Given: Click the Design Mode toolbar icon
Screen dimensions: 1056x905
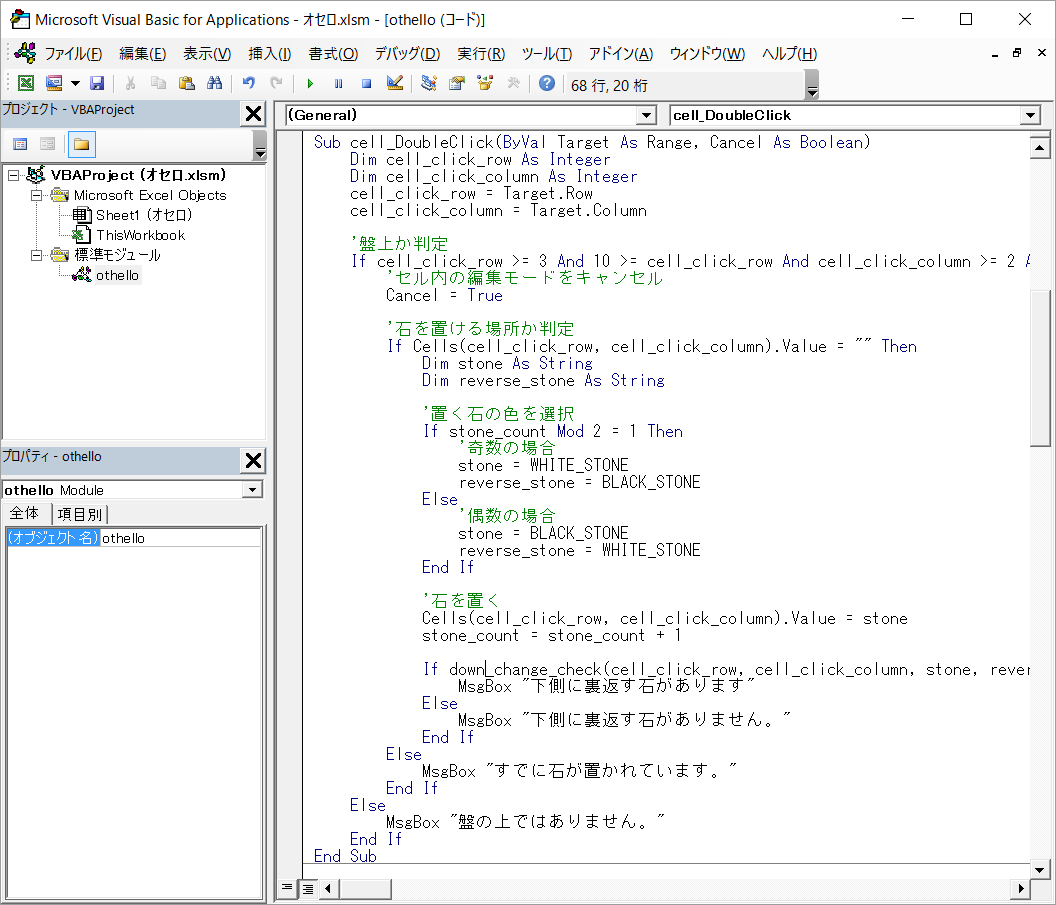Looking at the screenshot, I should (x=395, y=84).
